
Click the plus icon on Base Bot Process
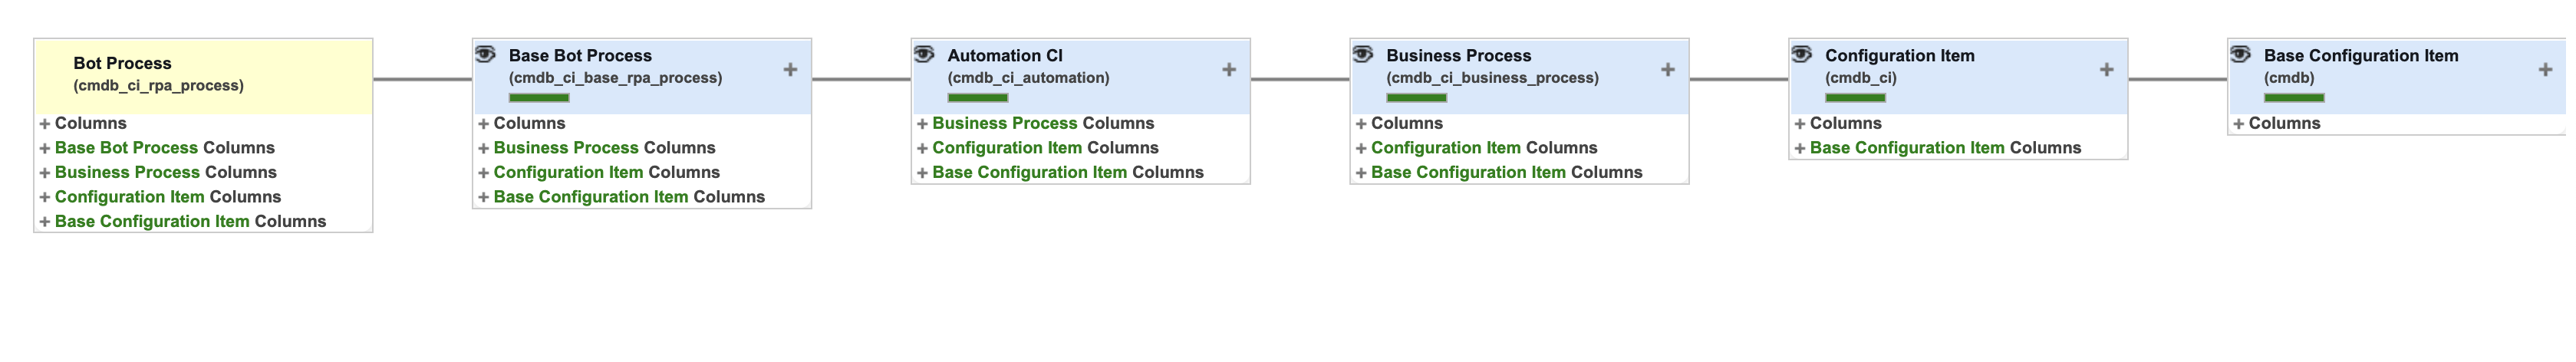click(790, 70)
